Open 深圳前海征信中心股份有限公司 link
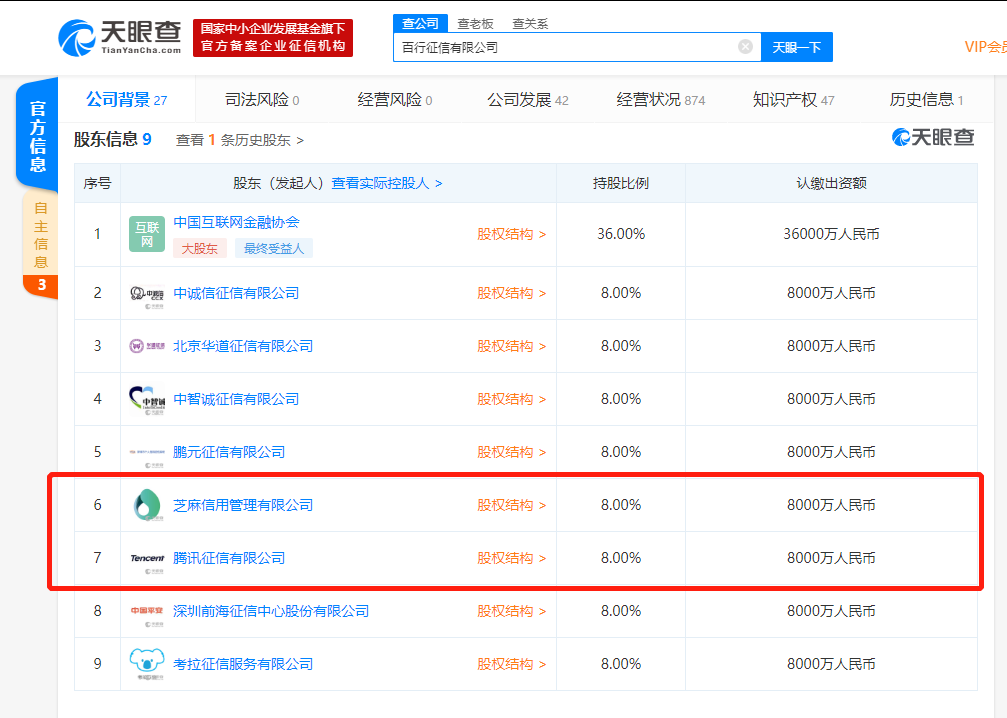The width and height of the screenshot is (1007, 718). pos(271,611)
